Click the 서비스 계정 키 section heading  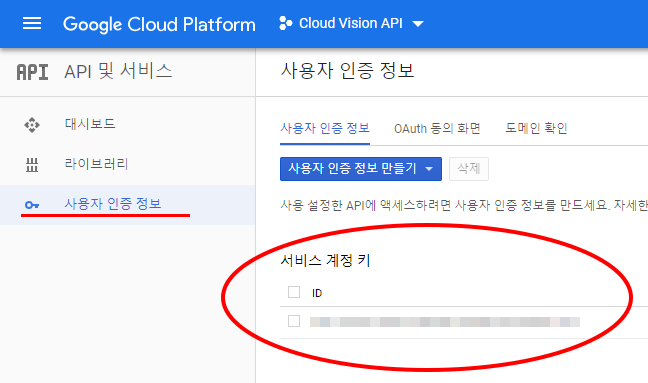[x=325, y=260]
